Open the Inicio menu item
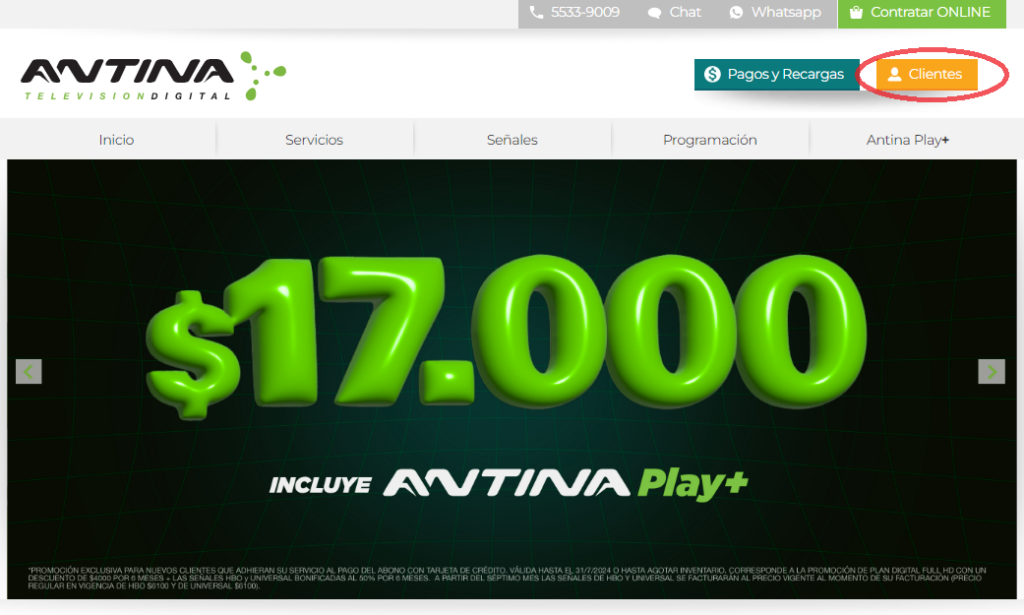This screenshot has height=615, width=1024. (x=116, y=140)
